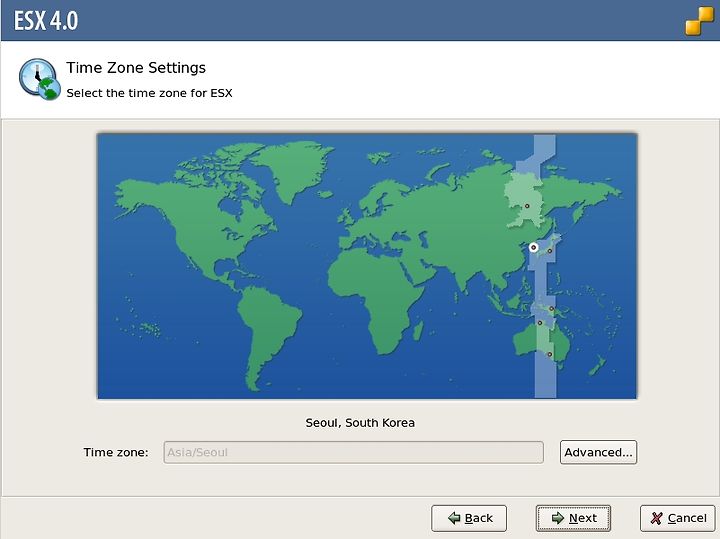The width and height of the screenshot is (720, 539).
Task: Click the Tokyo marker in Japan on map
Action: click(x=550, y=251)
